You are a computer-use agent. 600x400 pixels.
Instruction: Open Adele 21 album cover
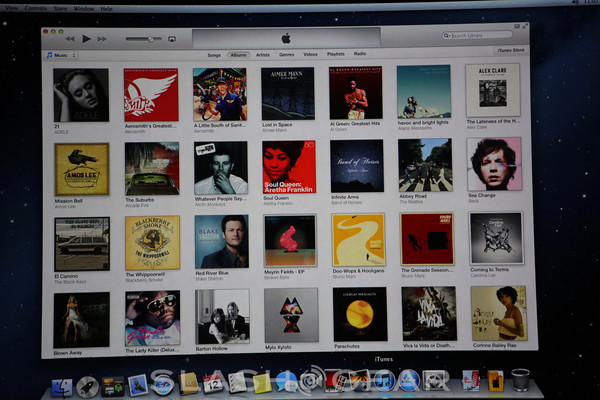click(81, 95)
